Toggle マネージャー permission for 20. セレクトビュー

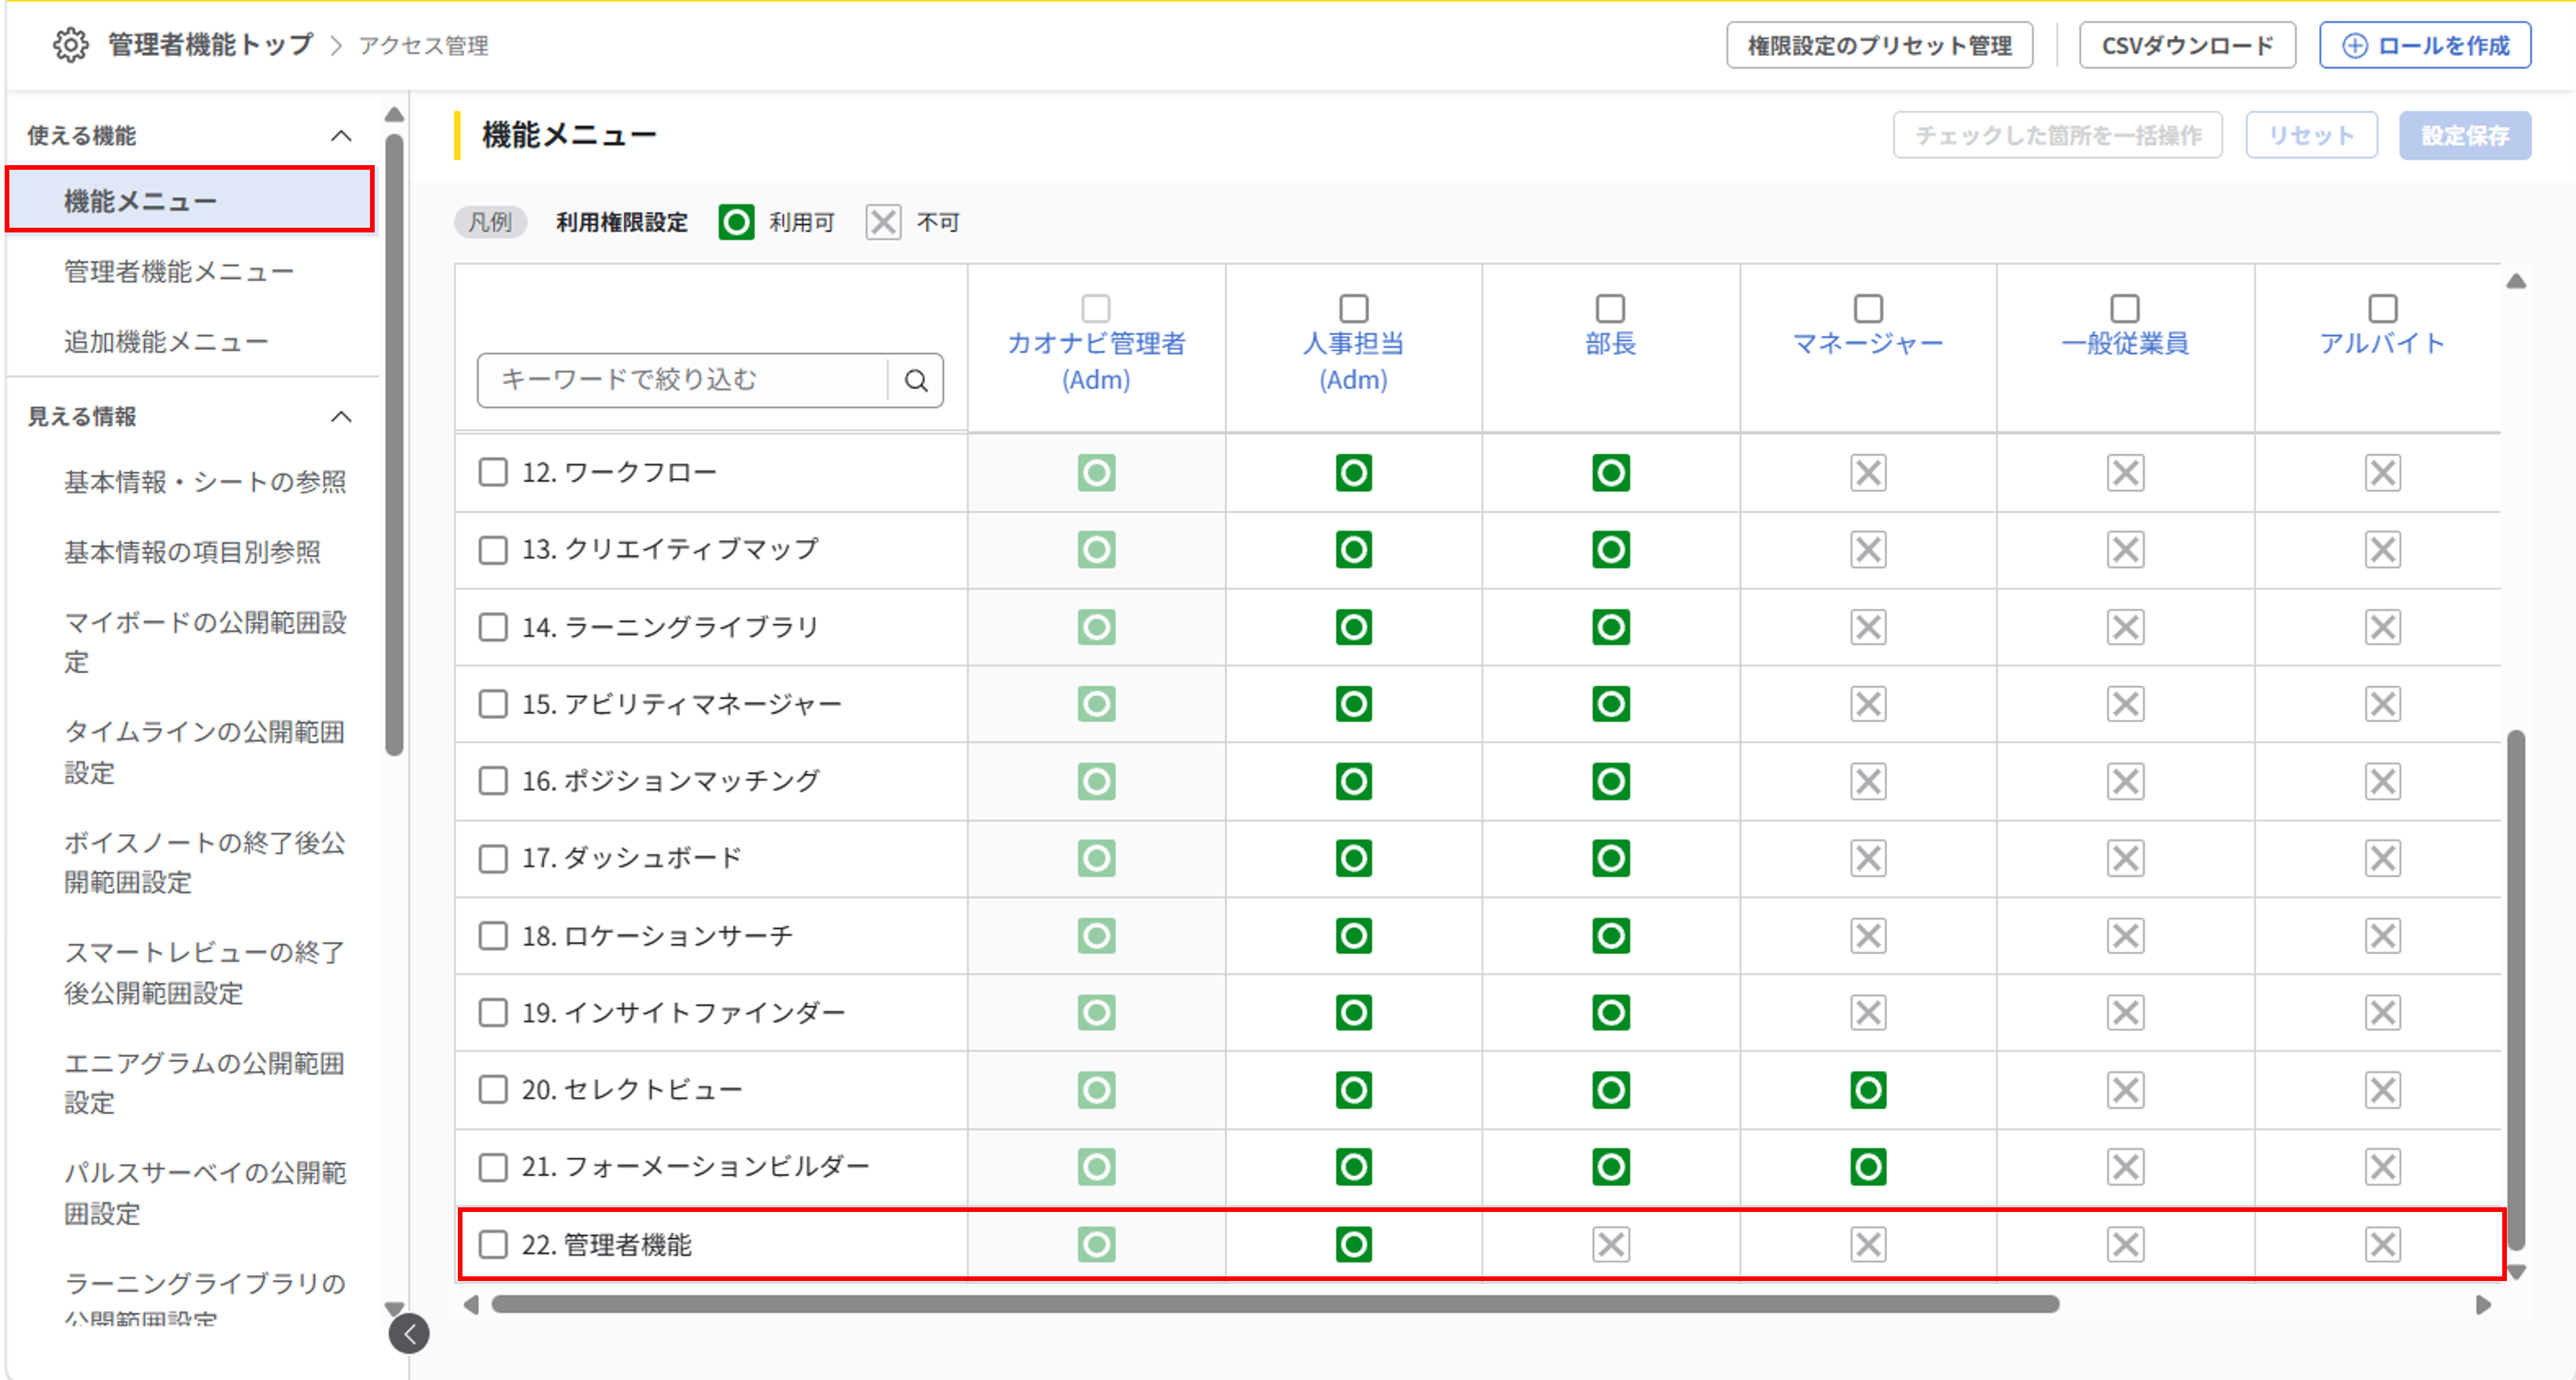[1868, 1090]
